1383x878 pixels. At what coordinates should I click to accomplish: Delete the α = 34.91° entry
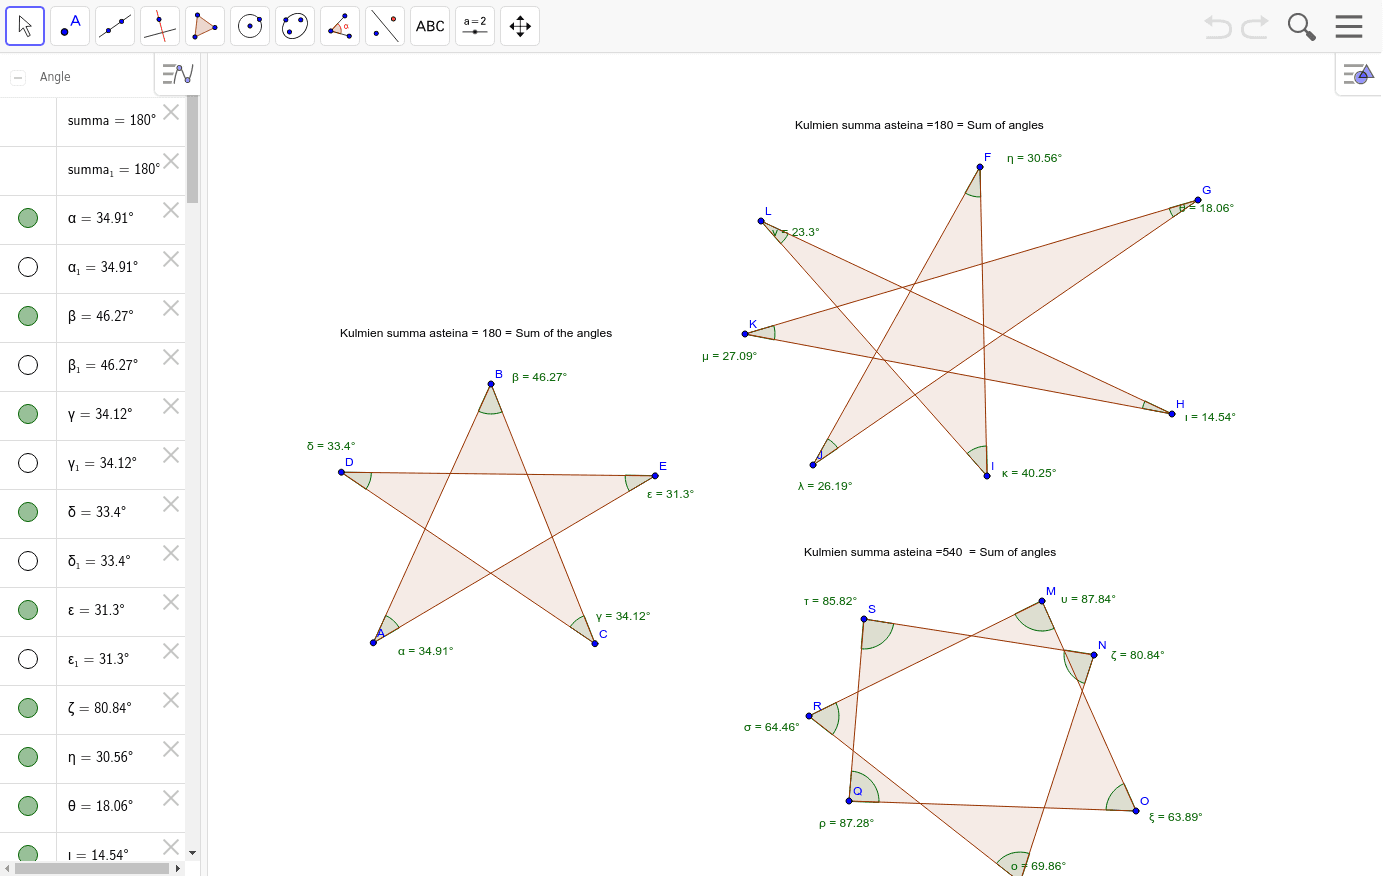pos(171,210)
